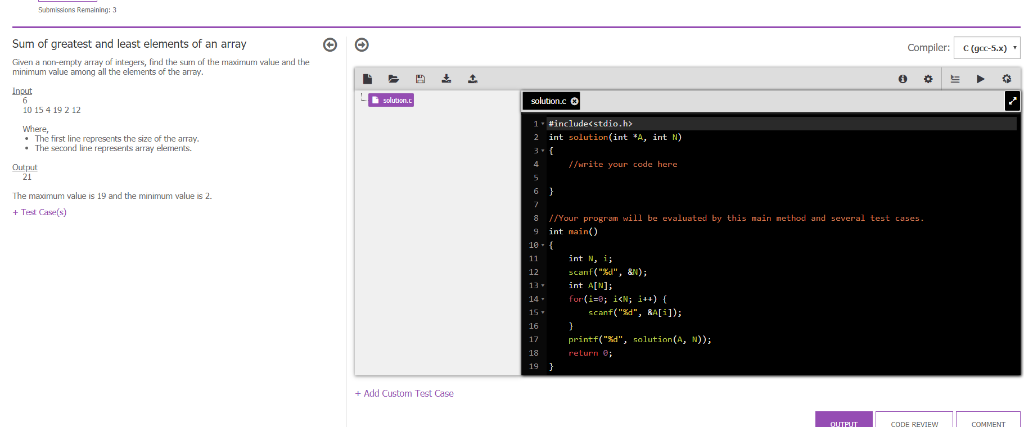Click the 'Output' heading in the problem statement
Viewport: 1024px width, 427px height.
tap(25, 167)
